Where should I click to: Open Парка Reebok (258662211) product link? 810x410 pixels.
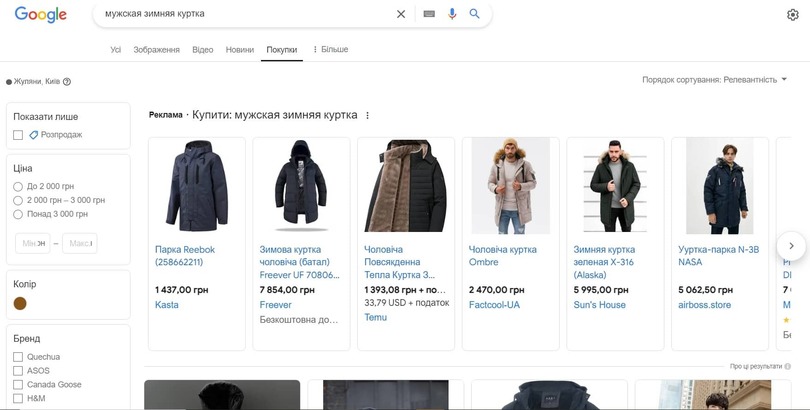coord(185,256)
